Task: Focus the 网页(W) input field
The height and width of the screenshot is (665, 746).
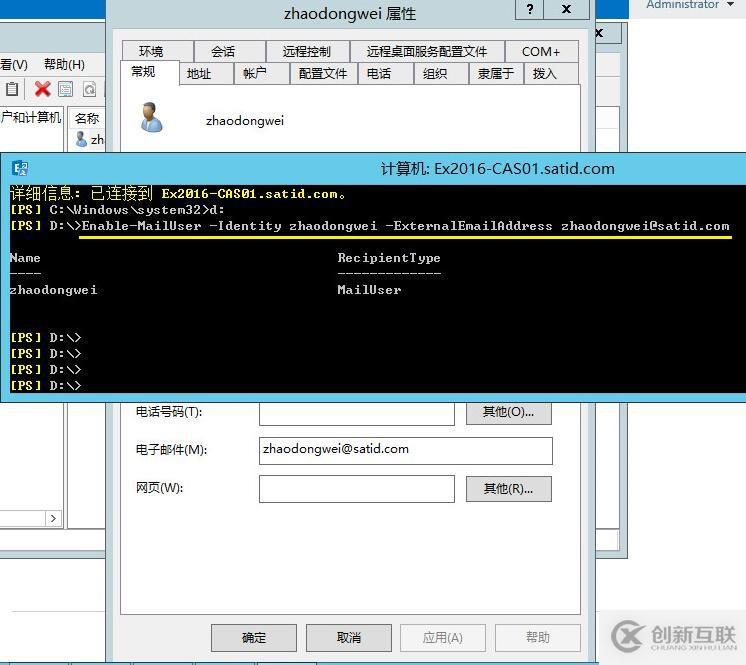Action: [x=357, y=489]
